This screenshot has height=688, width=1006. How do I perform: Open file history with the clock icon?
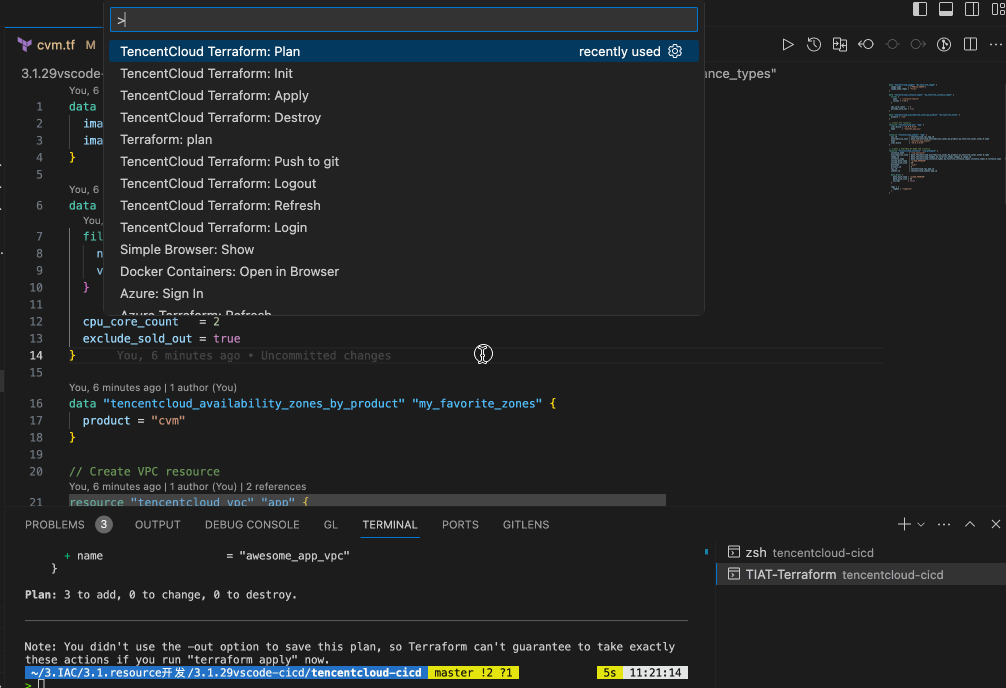(x=814, y=44)
